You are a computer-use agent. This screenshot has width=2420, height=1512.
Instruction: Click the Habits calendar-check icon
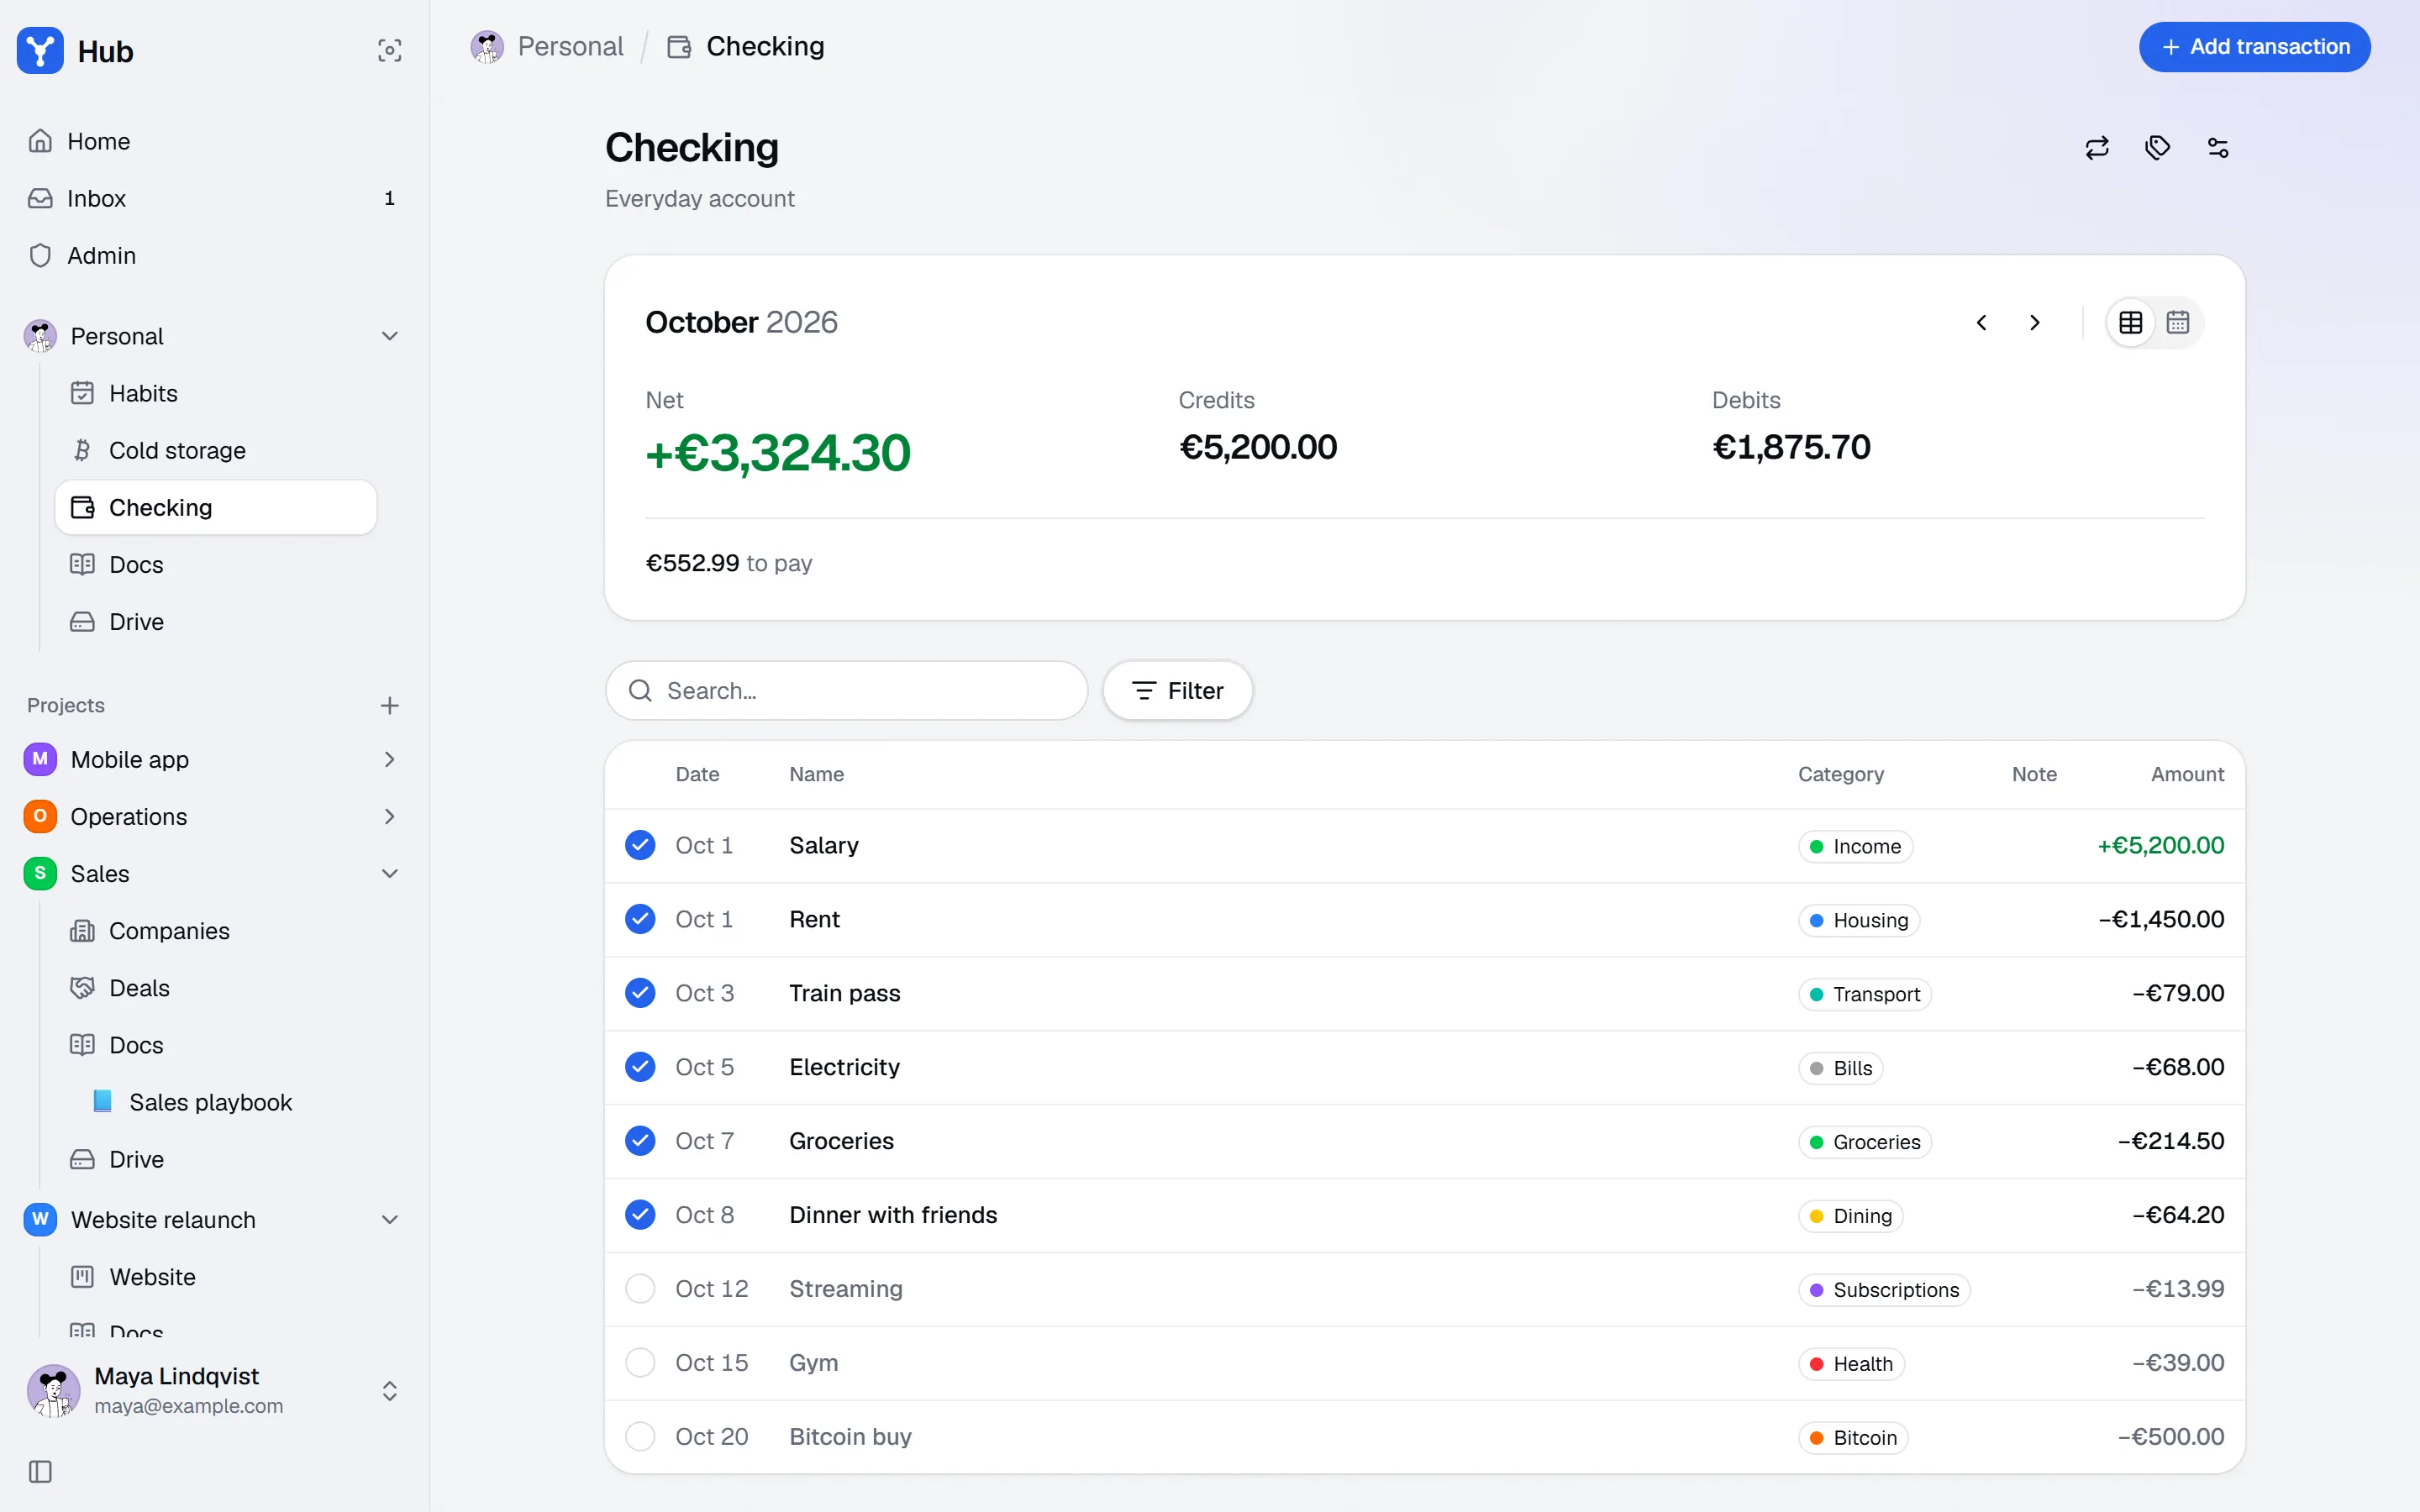coord(82,393)
